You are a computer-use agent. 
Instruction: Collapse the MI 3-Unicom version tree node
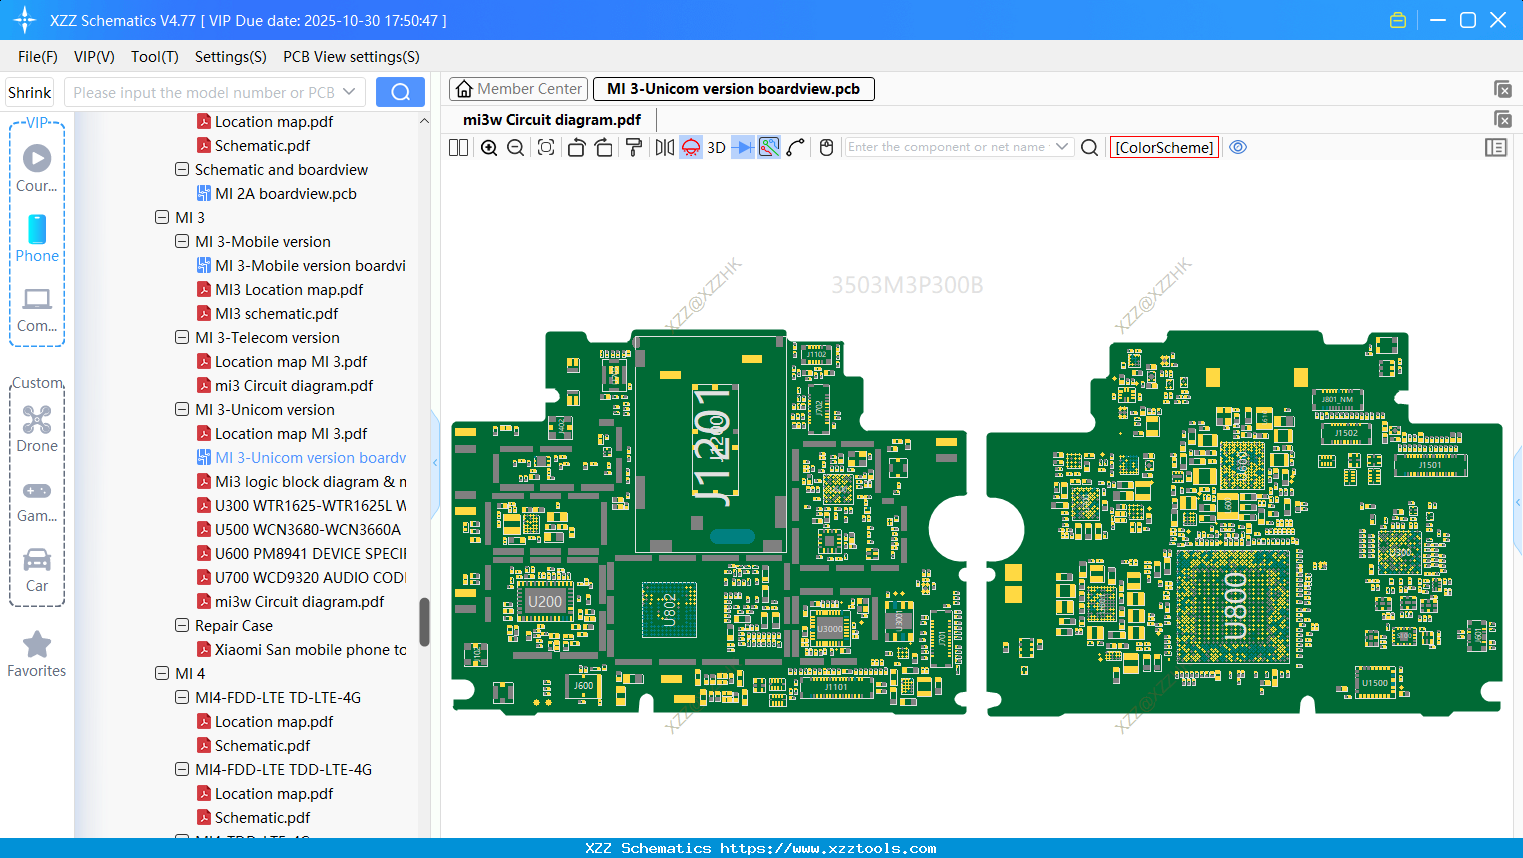(x=182, y=409)
